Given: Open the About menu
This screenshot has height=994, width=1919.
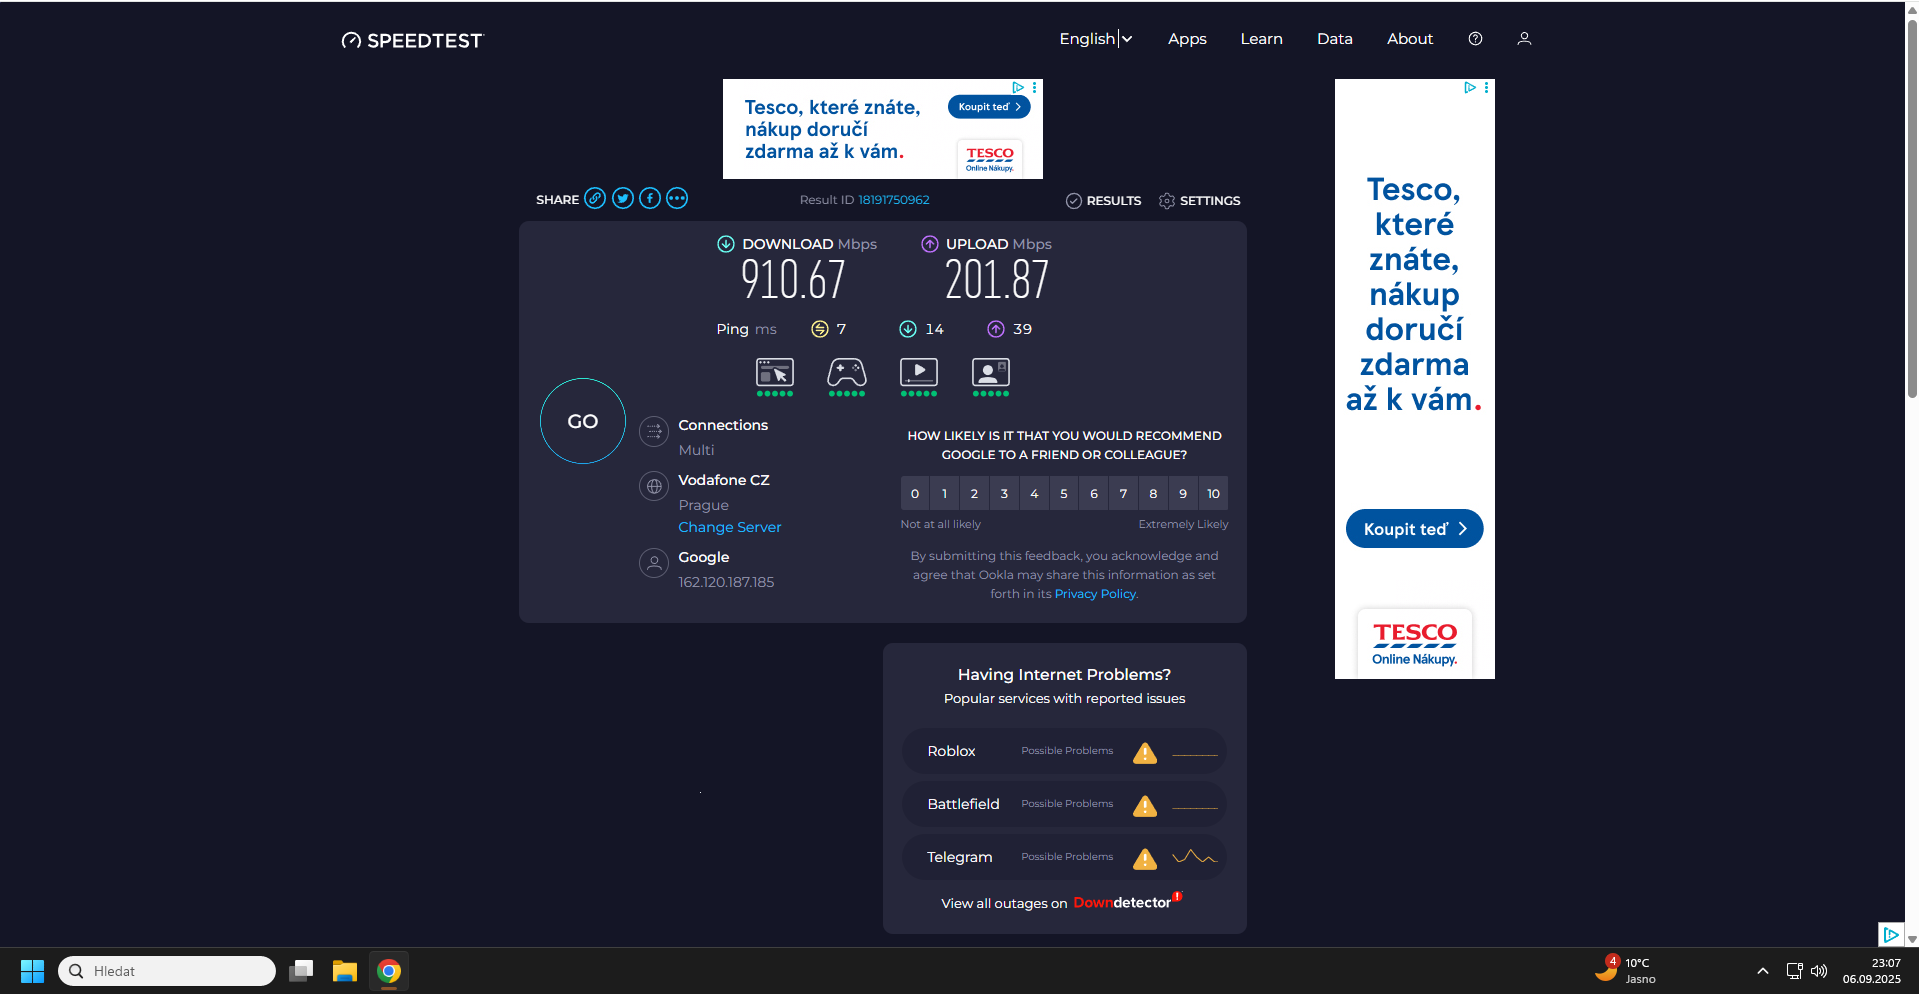Looking at the screenshot, I should tap(1410, 39).
